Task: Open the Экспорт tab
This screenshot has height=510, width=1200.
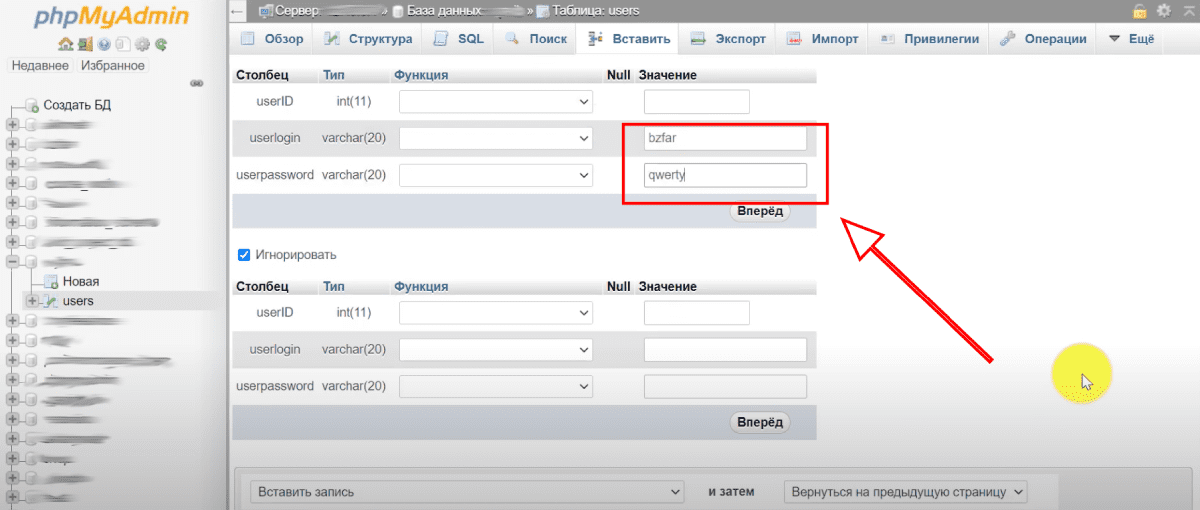Action: tap(729, 39)
